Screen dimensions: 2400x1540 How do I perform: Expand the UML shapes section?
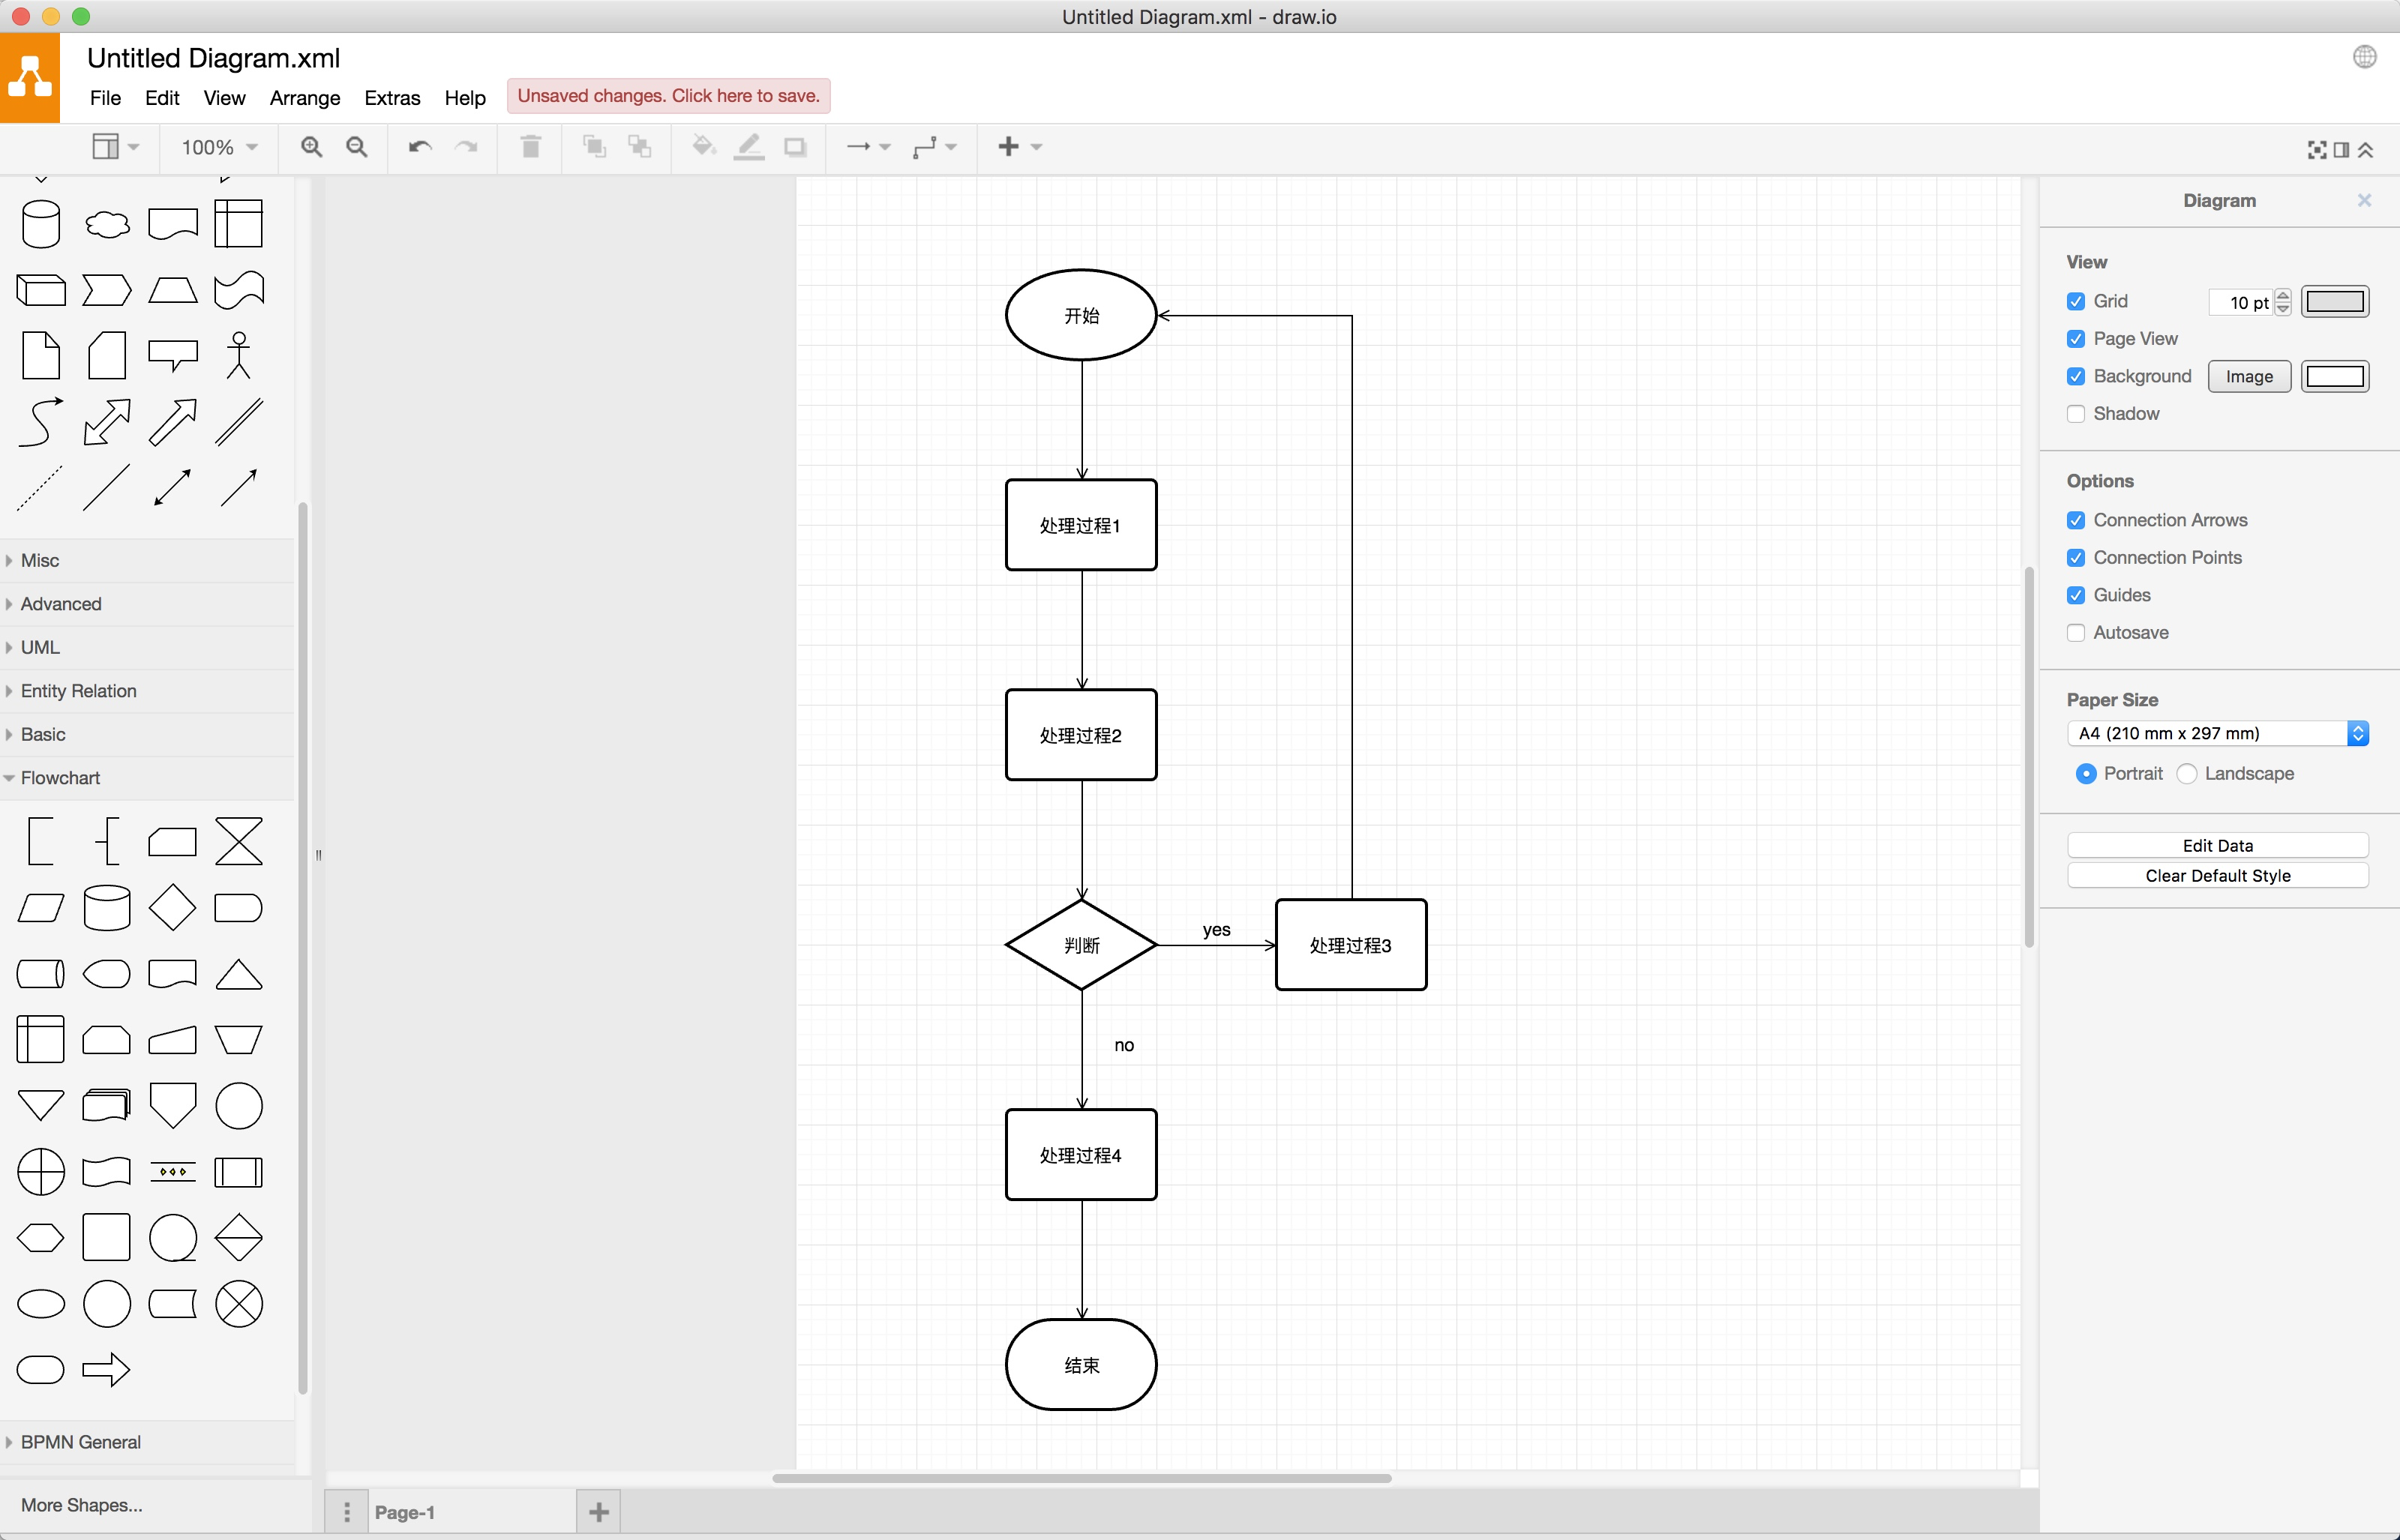(x=40, y=647)
